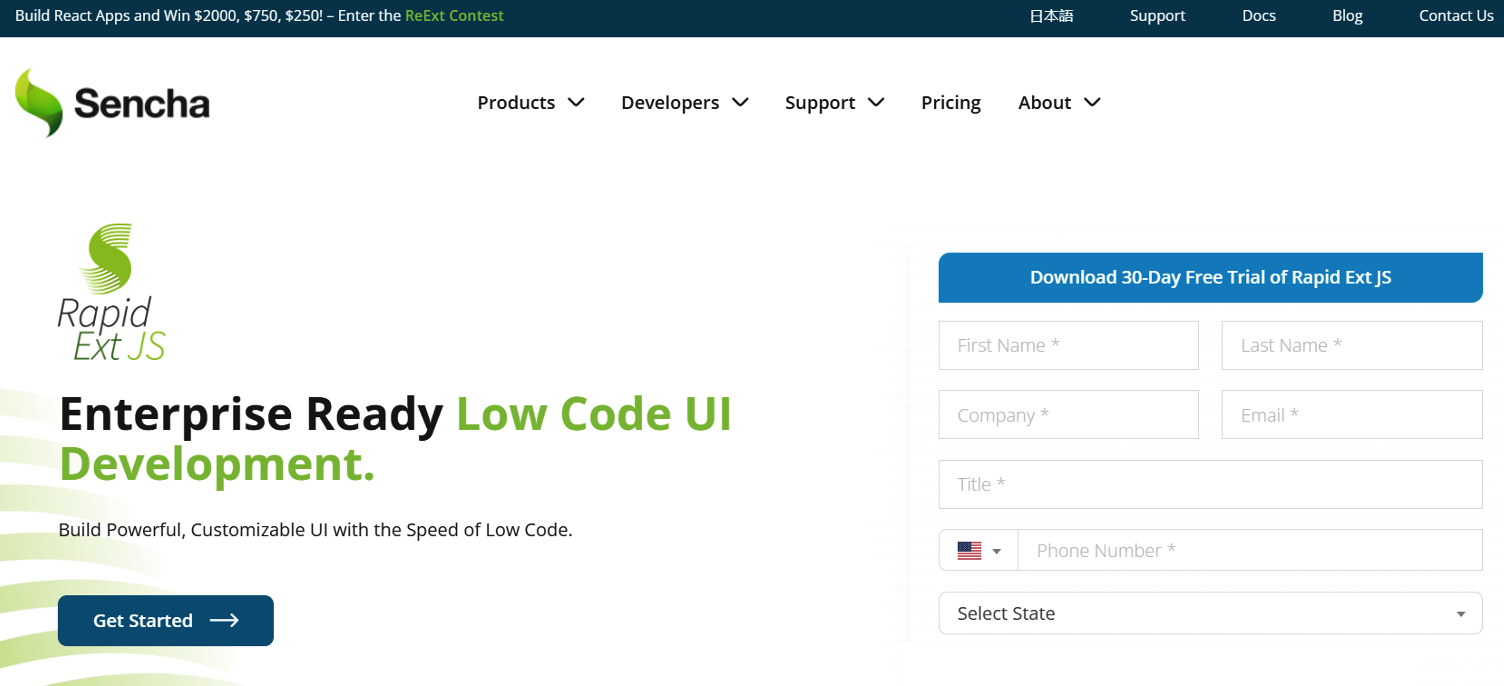Visit the Blog link
This screenshot has width=1504, height=686.
pos(1348,16)
